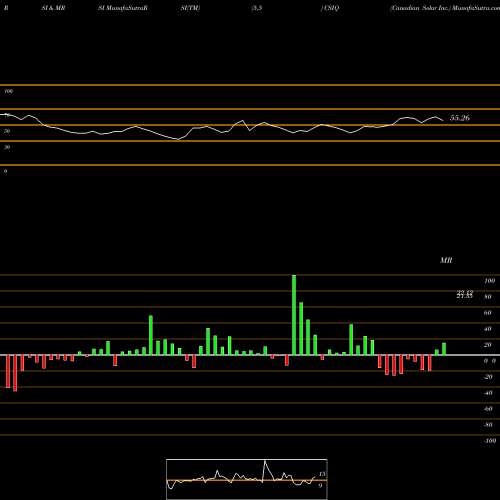Viewport: 500px width, 500px height.
Task: Click the spike peak in the mini chart
Action: [x=265, y=461]
